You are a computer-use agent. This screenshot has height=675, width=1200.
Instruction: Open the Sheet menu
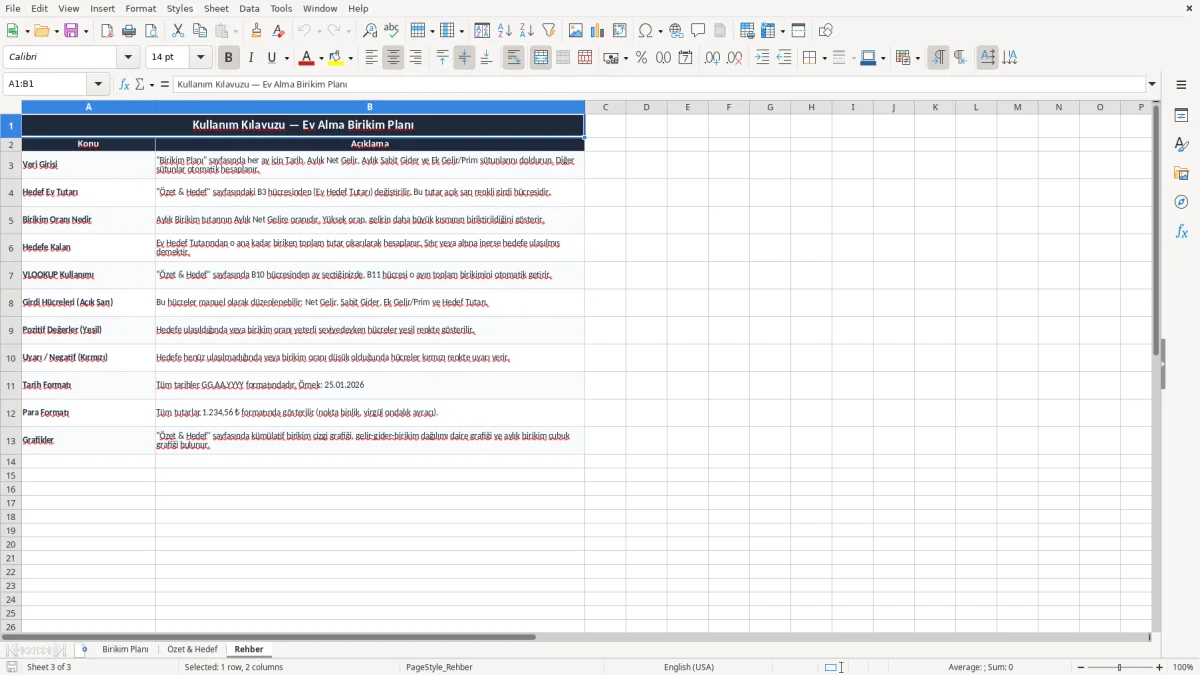[x=216, y=8]
